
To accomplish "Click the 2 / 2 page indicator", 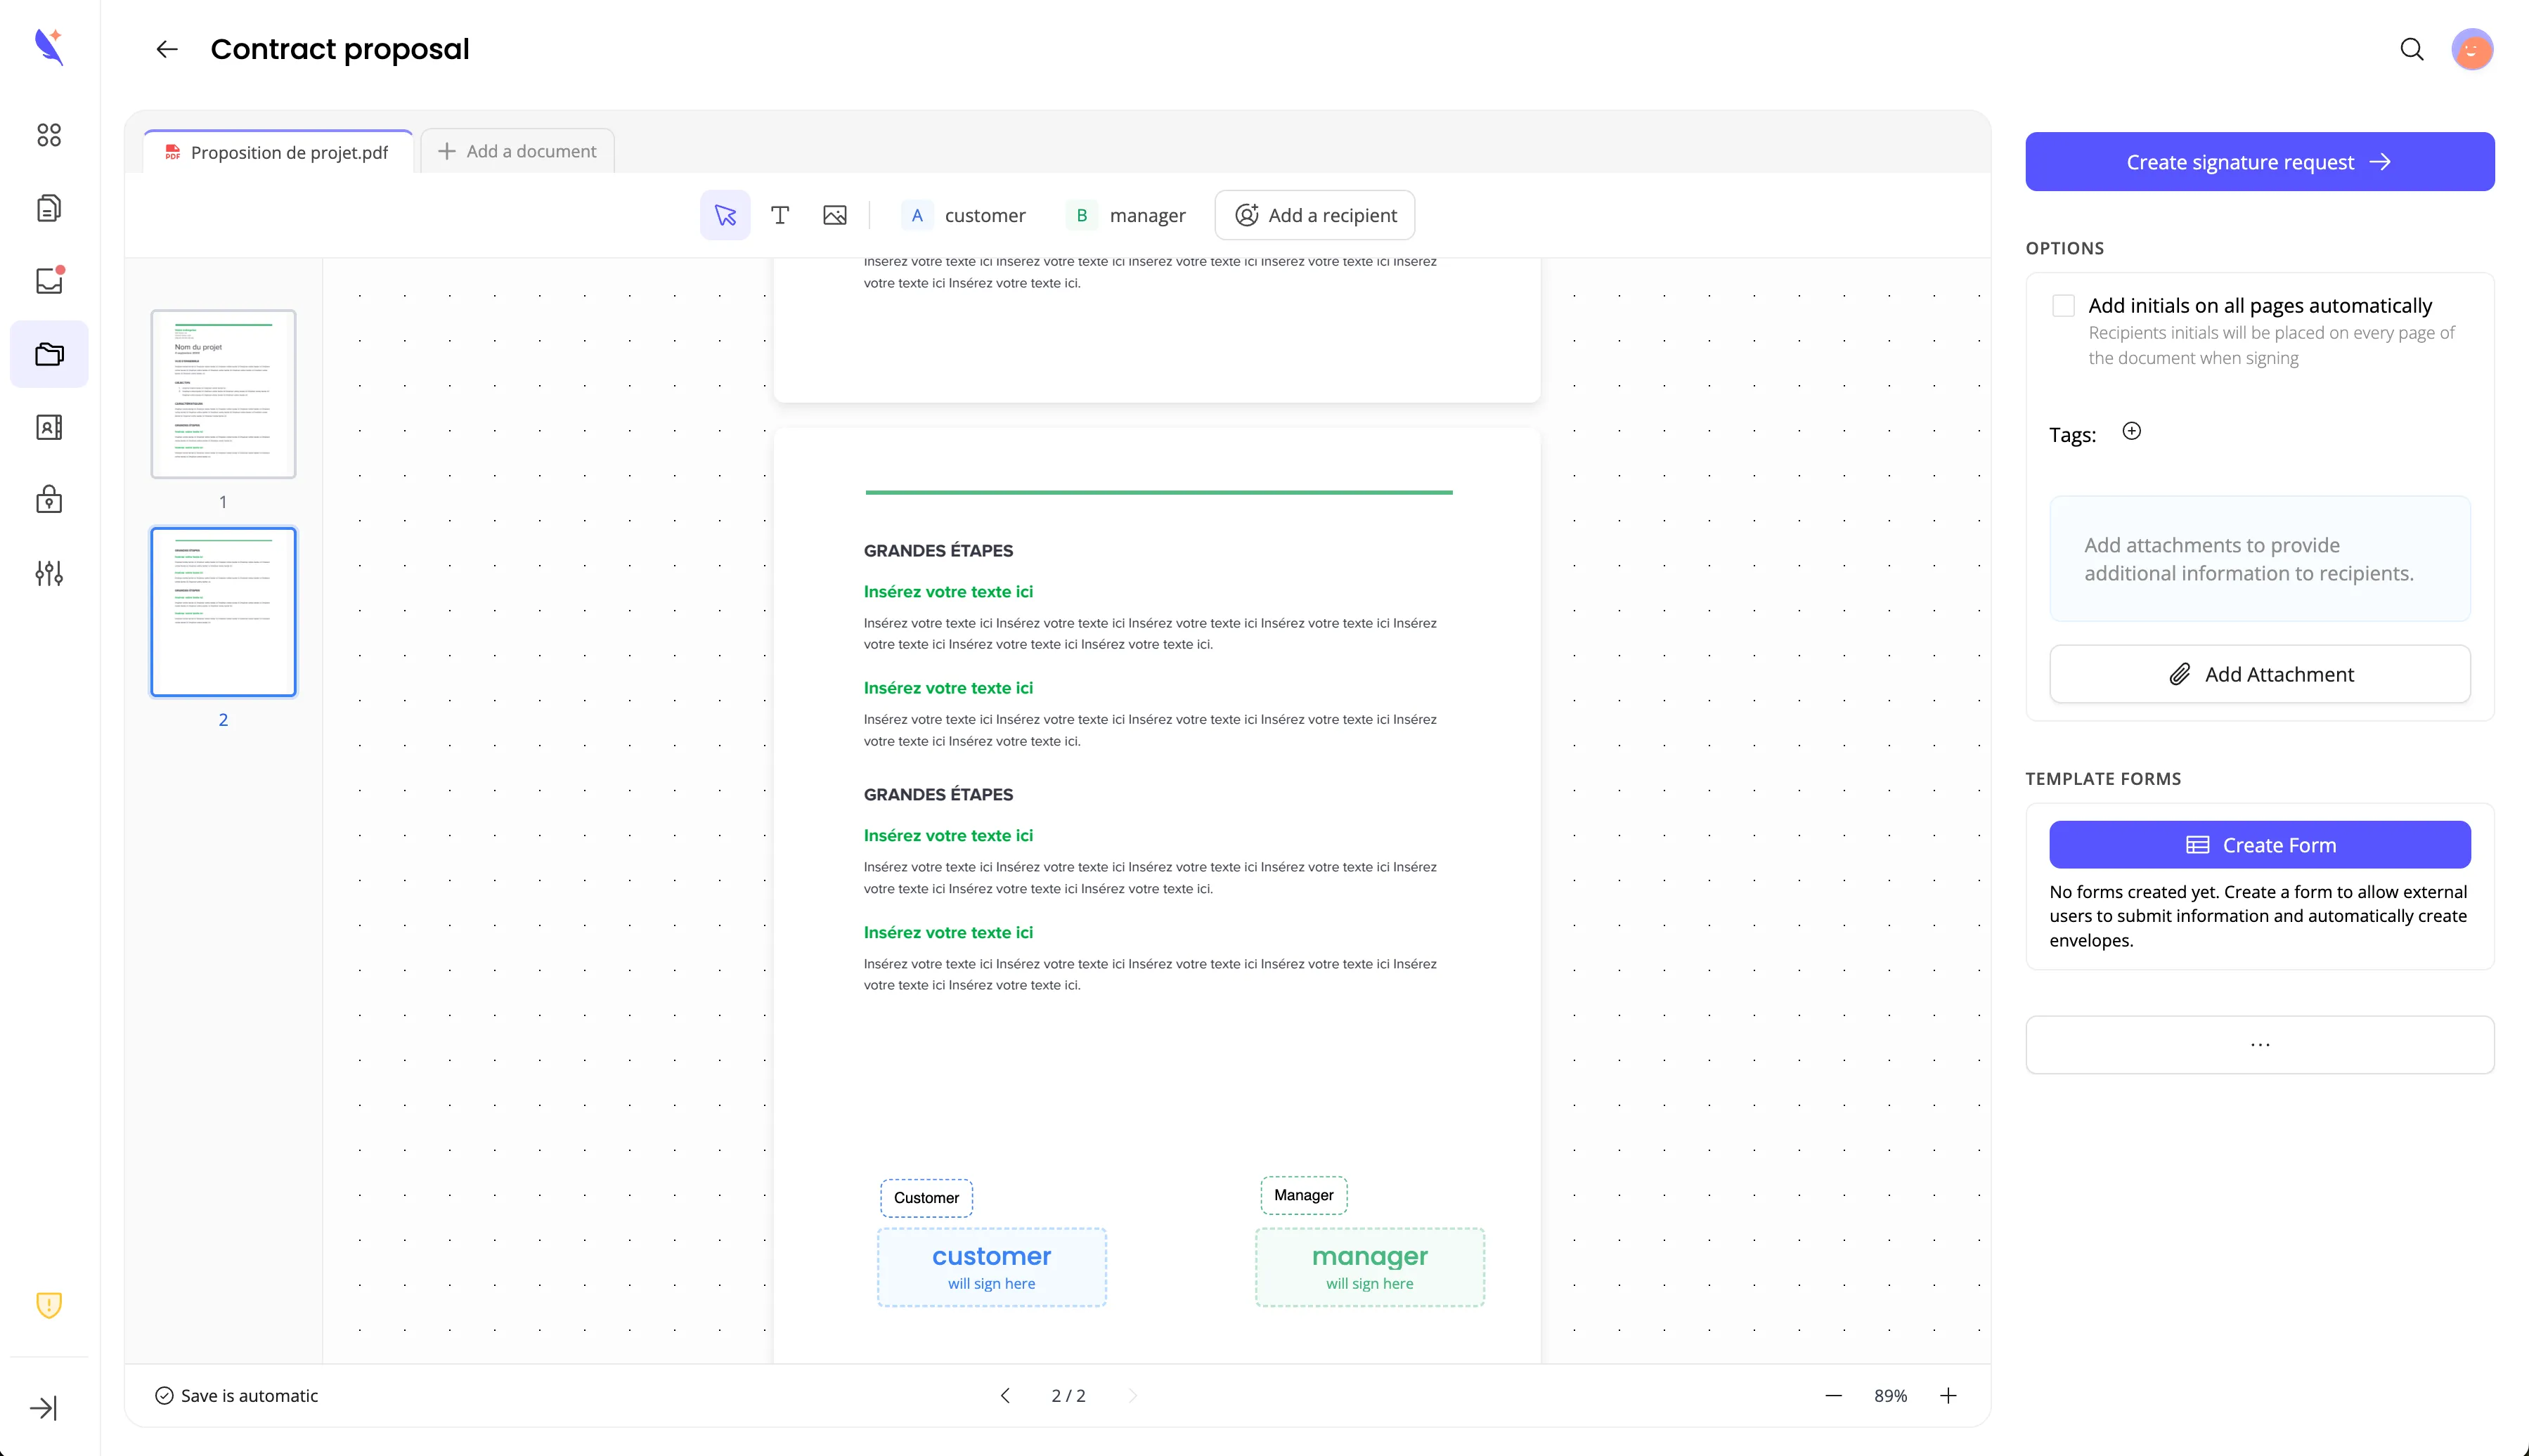I will (x=1068, y=1395).
